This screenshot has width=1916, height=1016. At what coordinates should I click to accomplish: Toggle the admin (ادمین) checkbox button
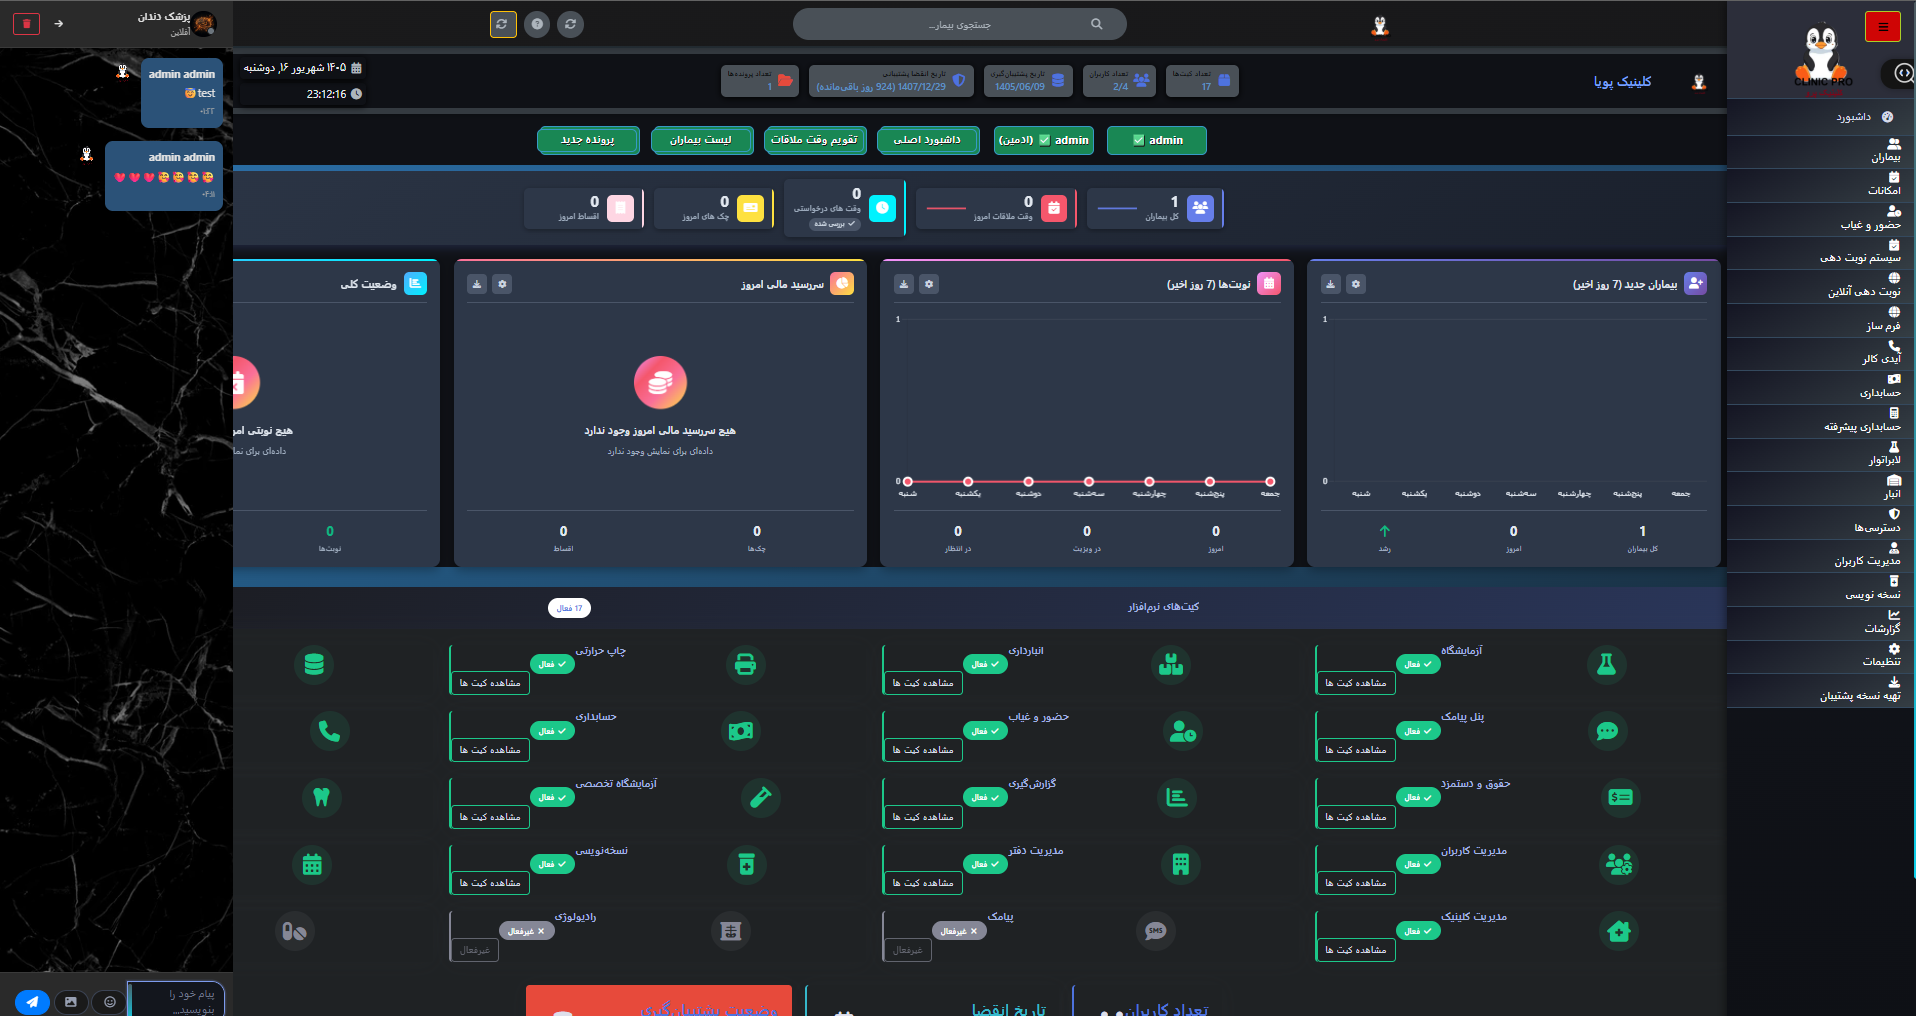[x=1044, y=140]
